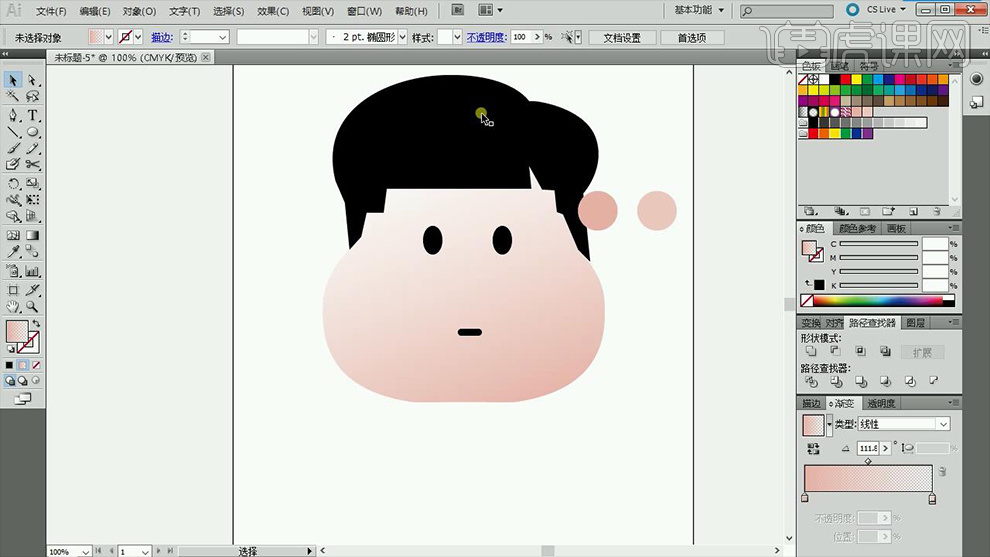The height and width of the screenshot is (557, 990).
Task: Enable Draw Behind drawing mode
Action: (23, 381)
